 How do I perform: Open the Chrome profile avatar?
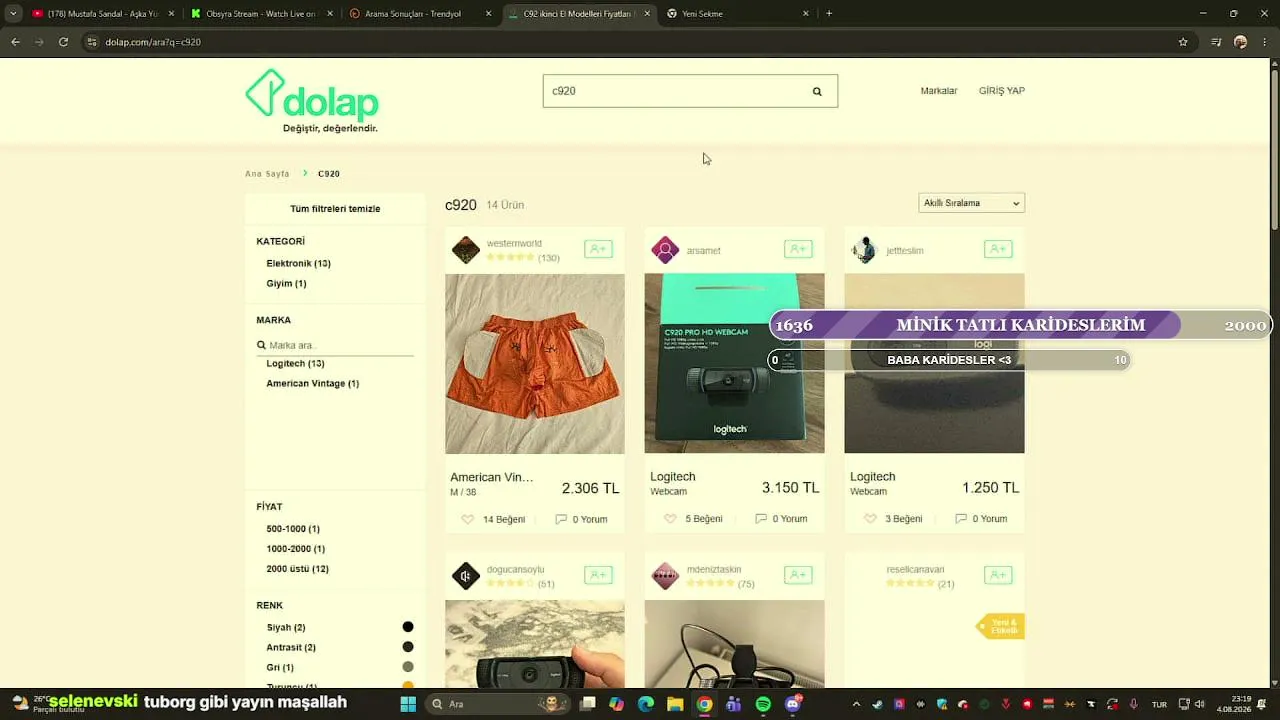click(1241, 42)
